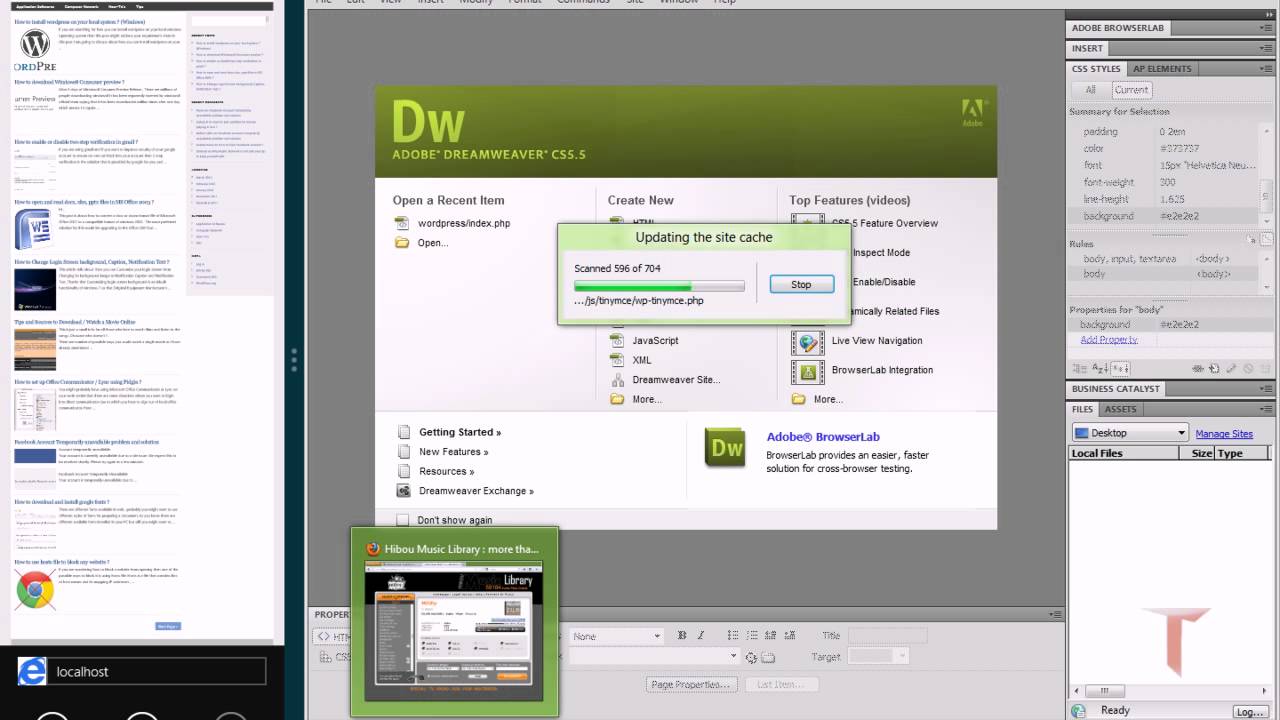Screen dimensions: 1280x720
Task: Click the Dreamweaver Site icon
Action: click(x=617, y=380)
